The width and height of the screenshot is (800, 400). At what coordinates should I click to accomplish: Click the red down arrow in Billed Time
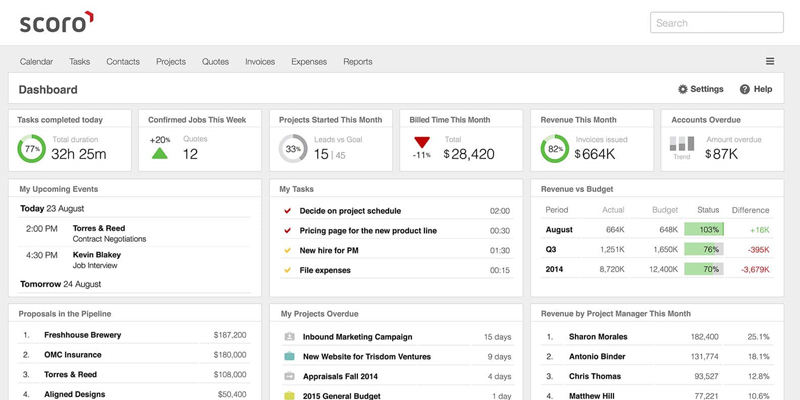click(x=422, y=143)
